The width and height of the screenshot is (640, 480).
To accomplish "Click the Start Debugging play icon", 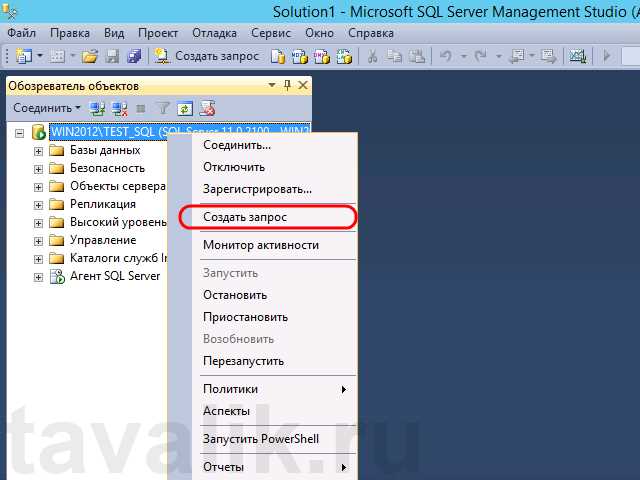I will [607, 56].
